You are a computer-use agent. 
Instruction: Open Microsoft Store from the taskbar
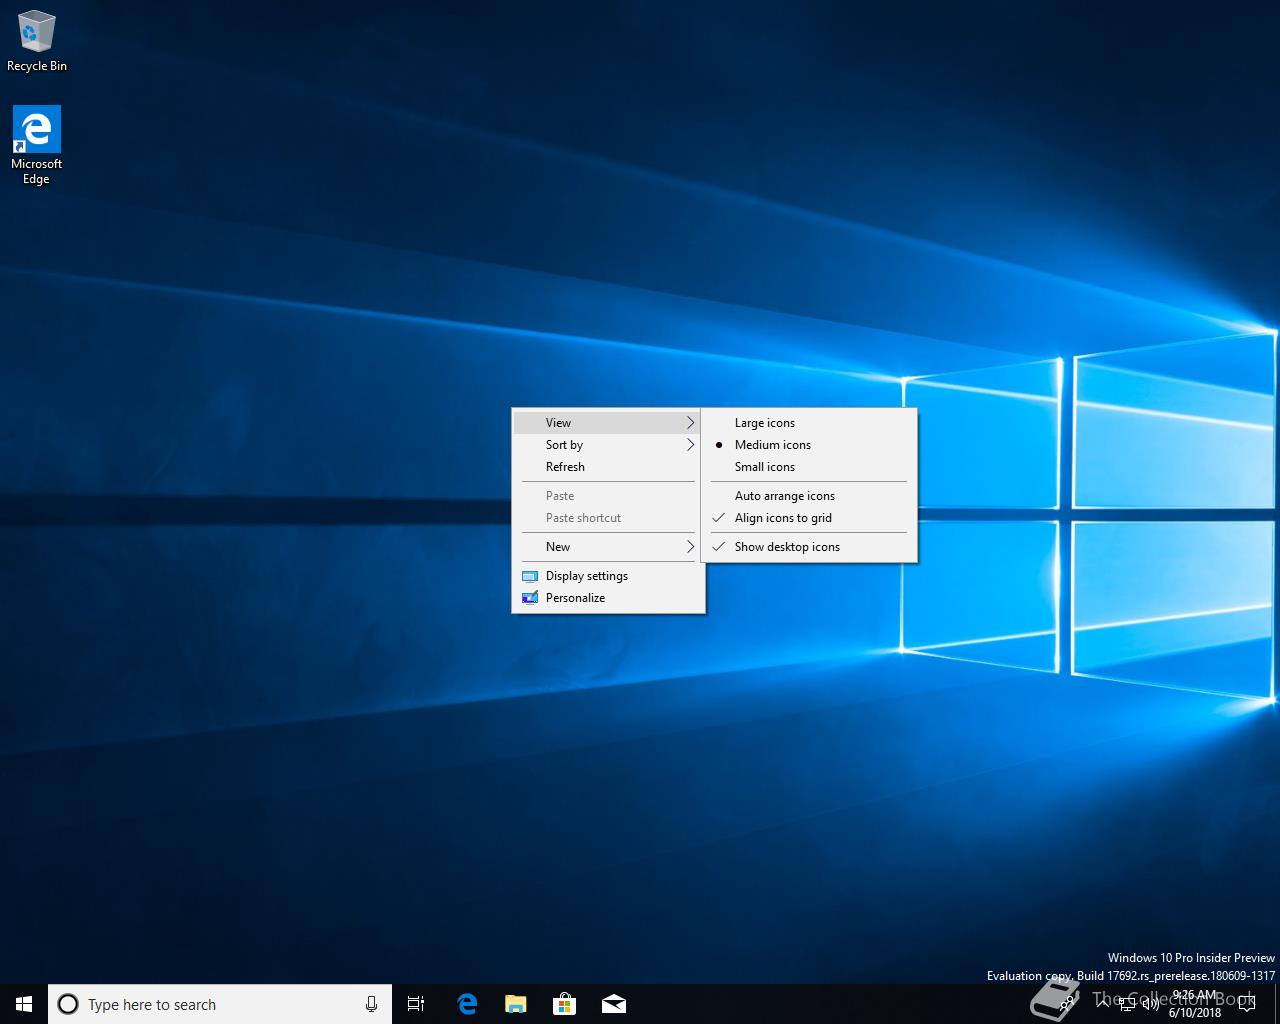pyautogui.click(x=564, y=1004)
